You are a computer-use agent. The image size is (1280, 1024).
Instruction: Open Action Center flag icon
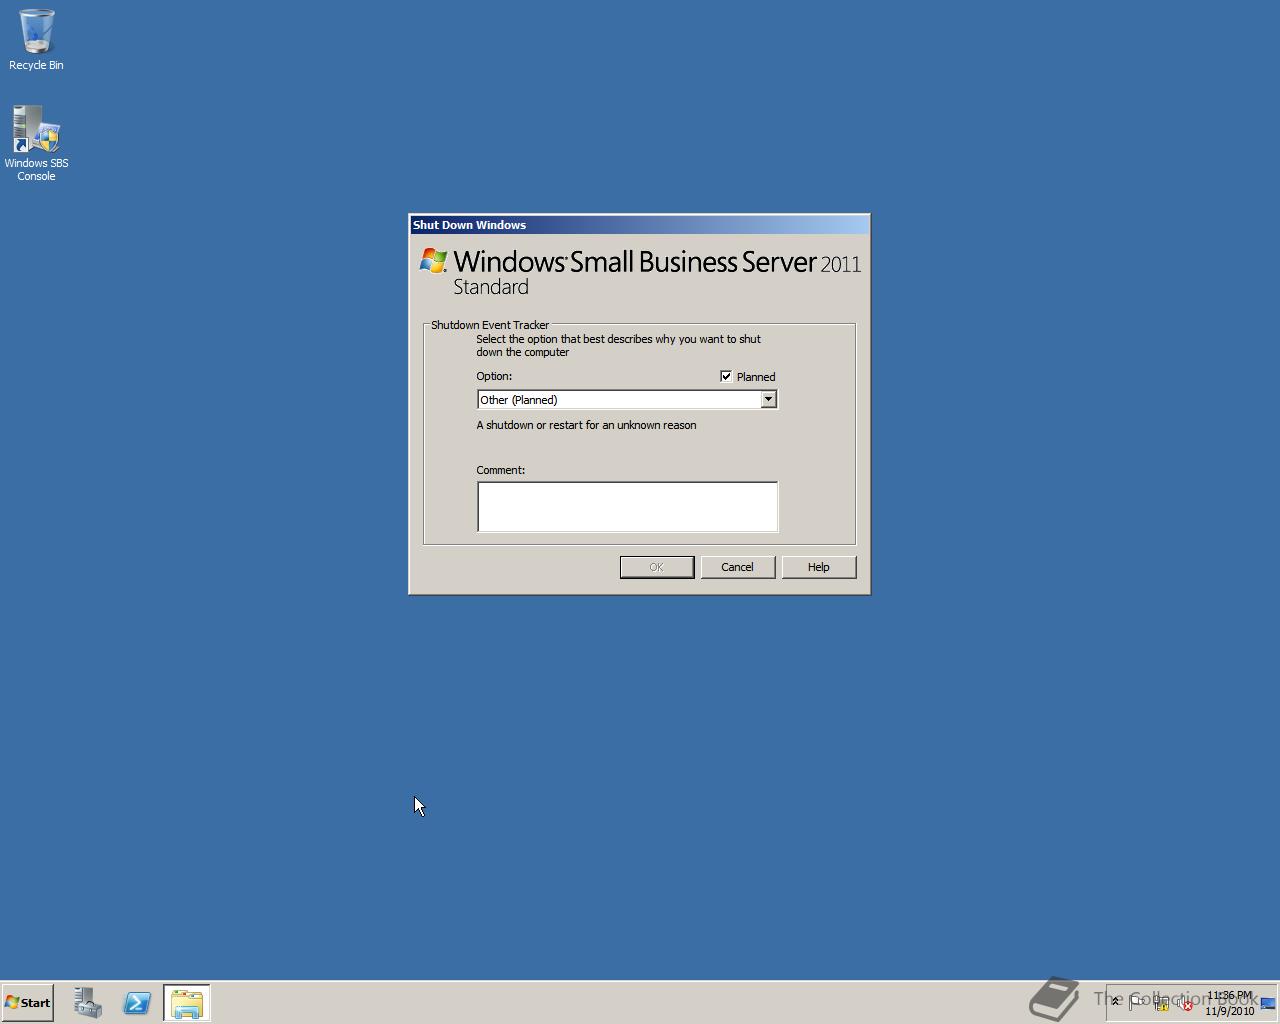(x=1136, y=1003)
